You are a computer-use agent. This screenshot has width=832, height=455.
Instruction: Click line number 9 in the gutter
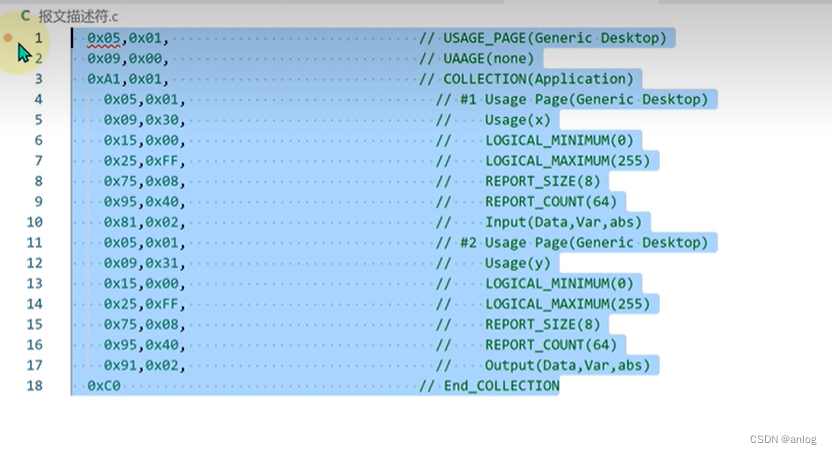tap(39, 202)
